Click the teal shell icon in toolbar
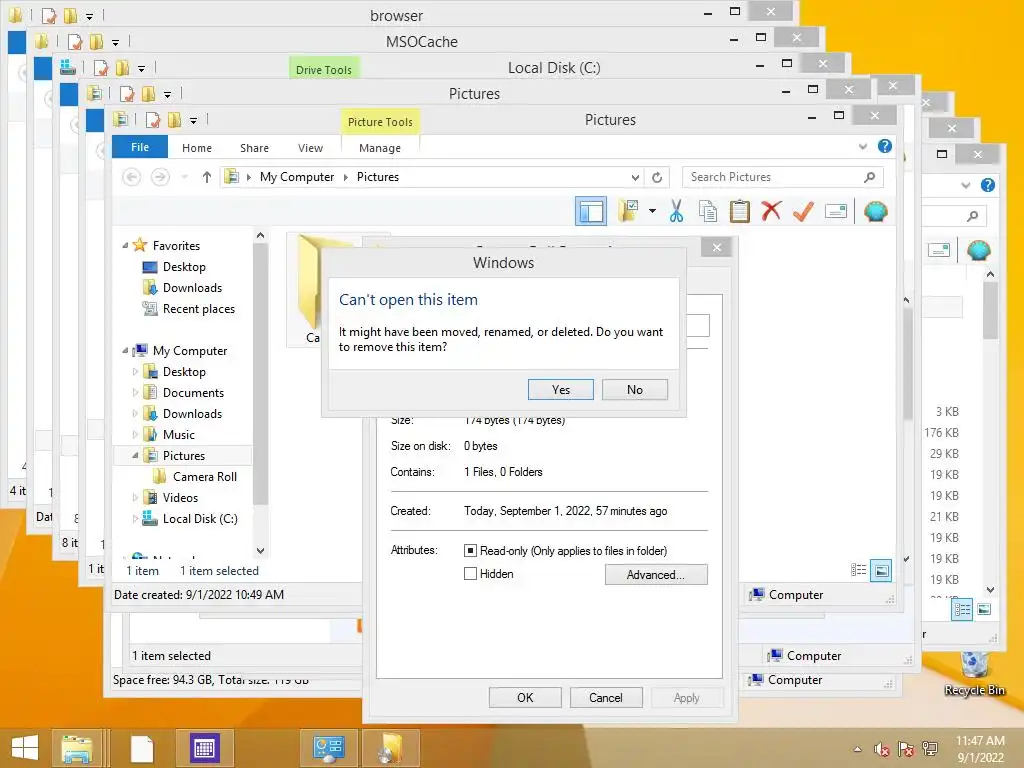 coord(875,212)
